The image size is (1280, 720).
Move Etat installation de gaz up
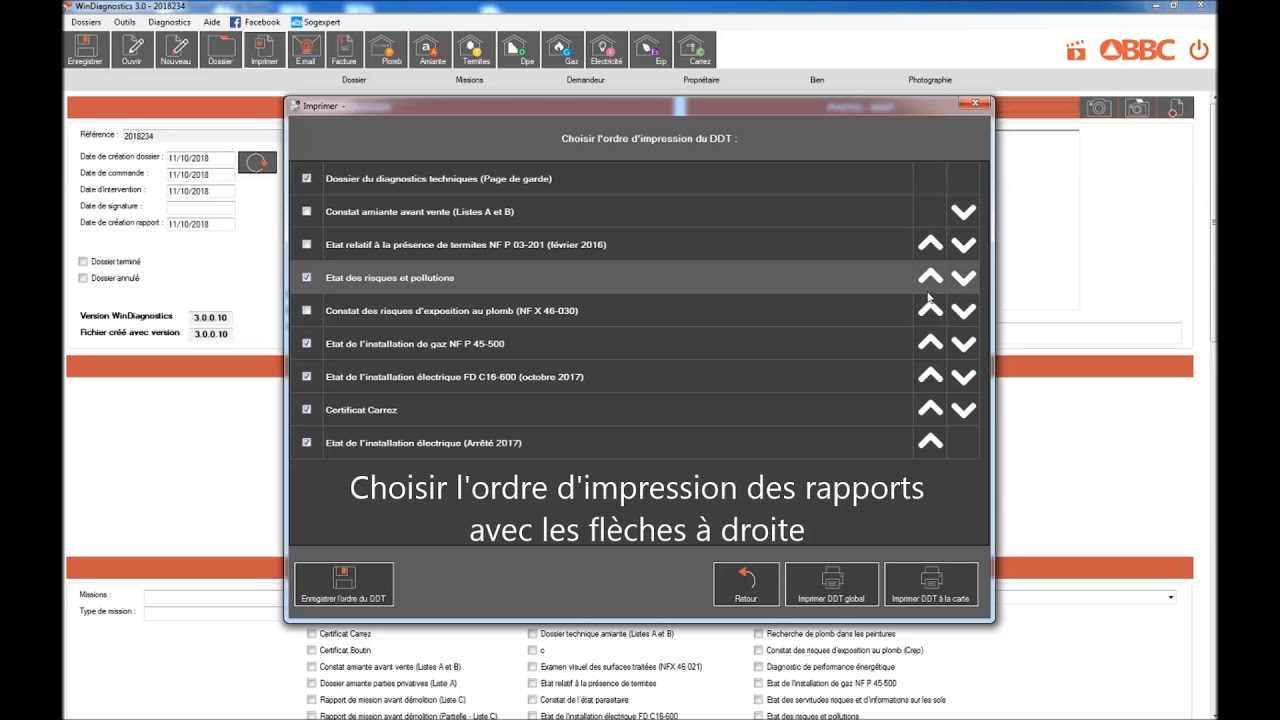pos(930,343)
